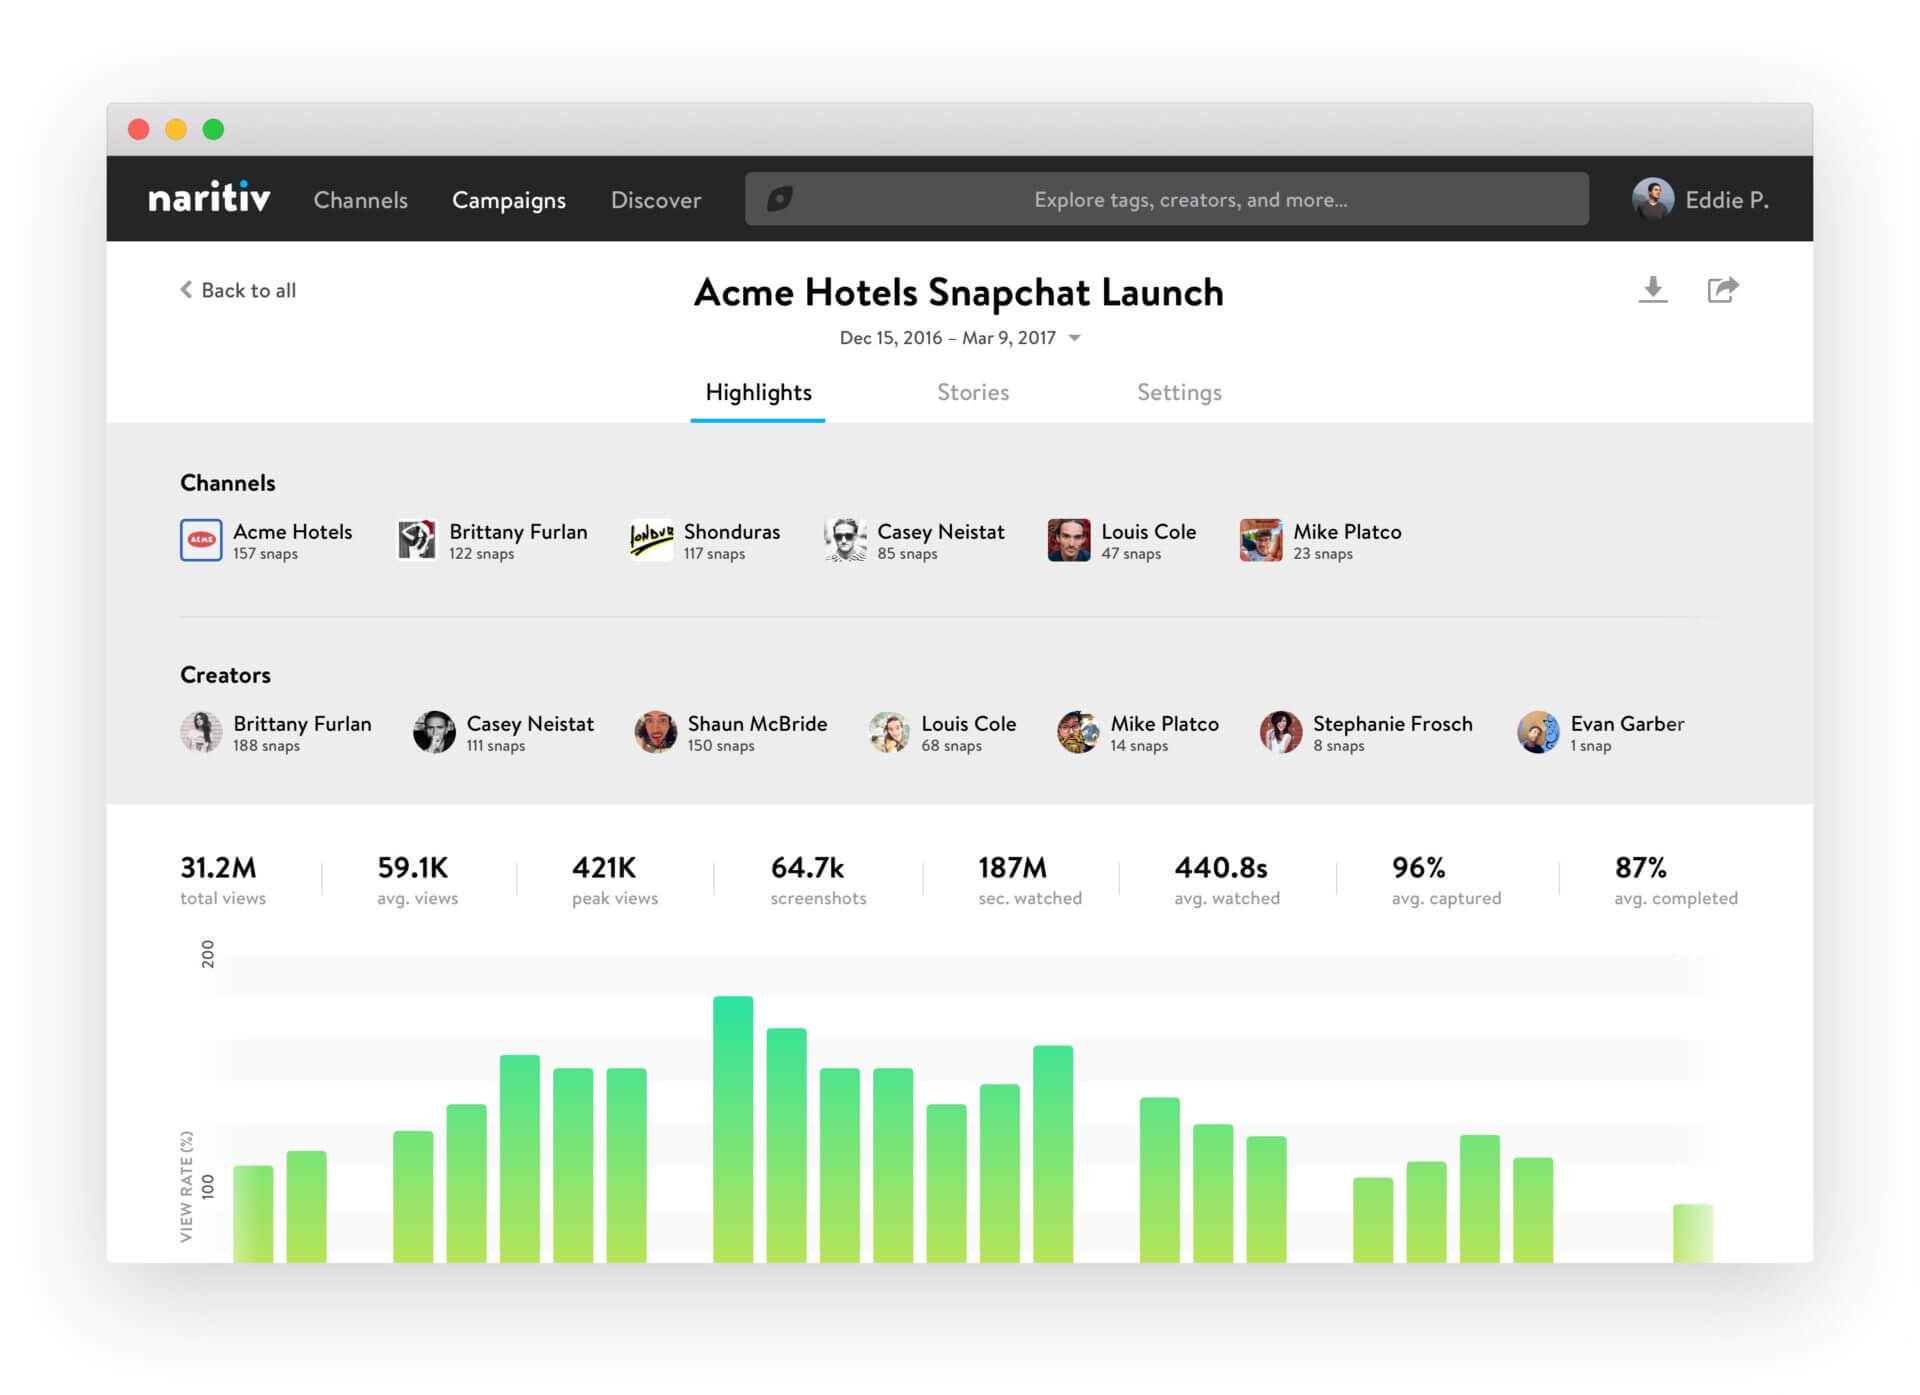Screen dimensions: 1920x1395
Task: Open the Campaigns nav menu
Action: 509,200
